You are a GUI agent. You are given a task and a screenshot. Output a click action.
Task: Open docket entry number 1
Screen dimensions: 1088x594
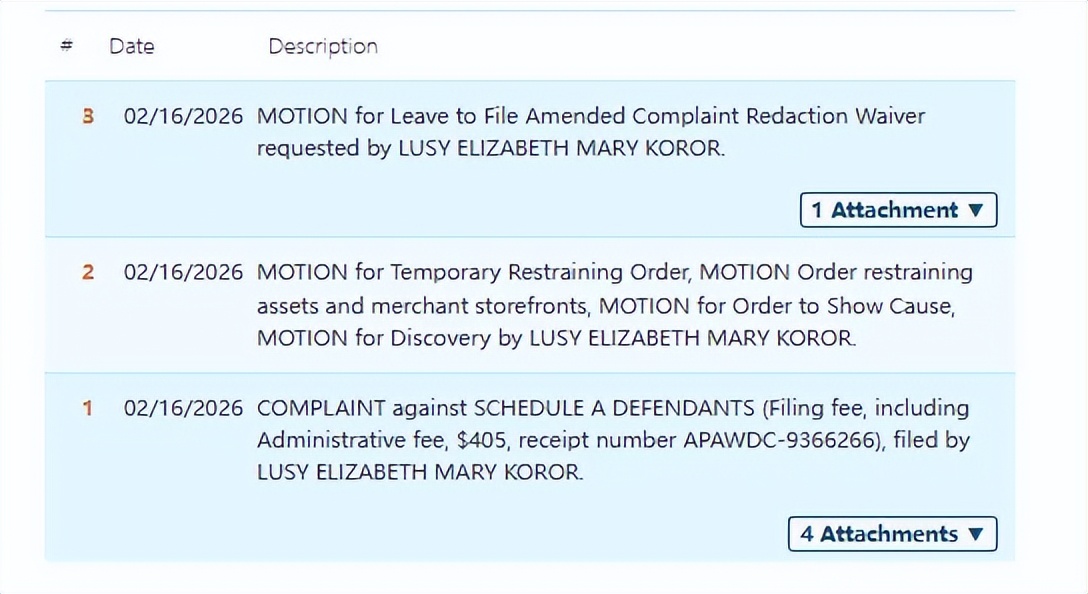tap(88, 408)
